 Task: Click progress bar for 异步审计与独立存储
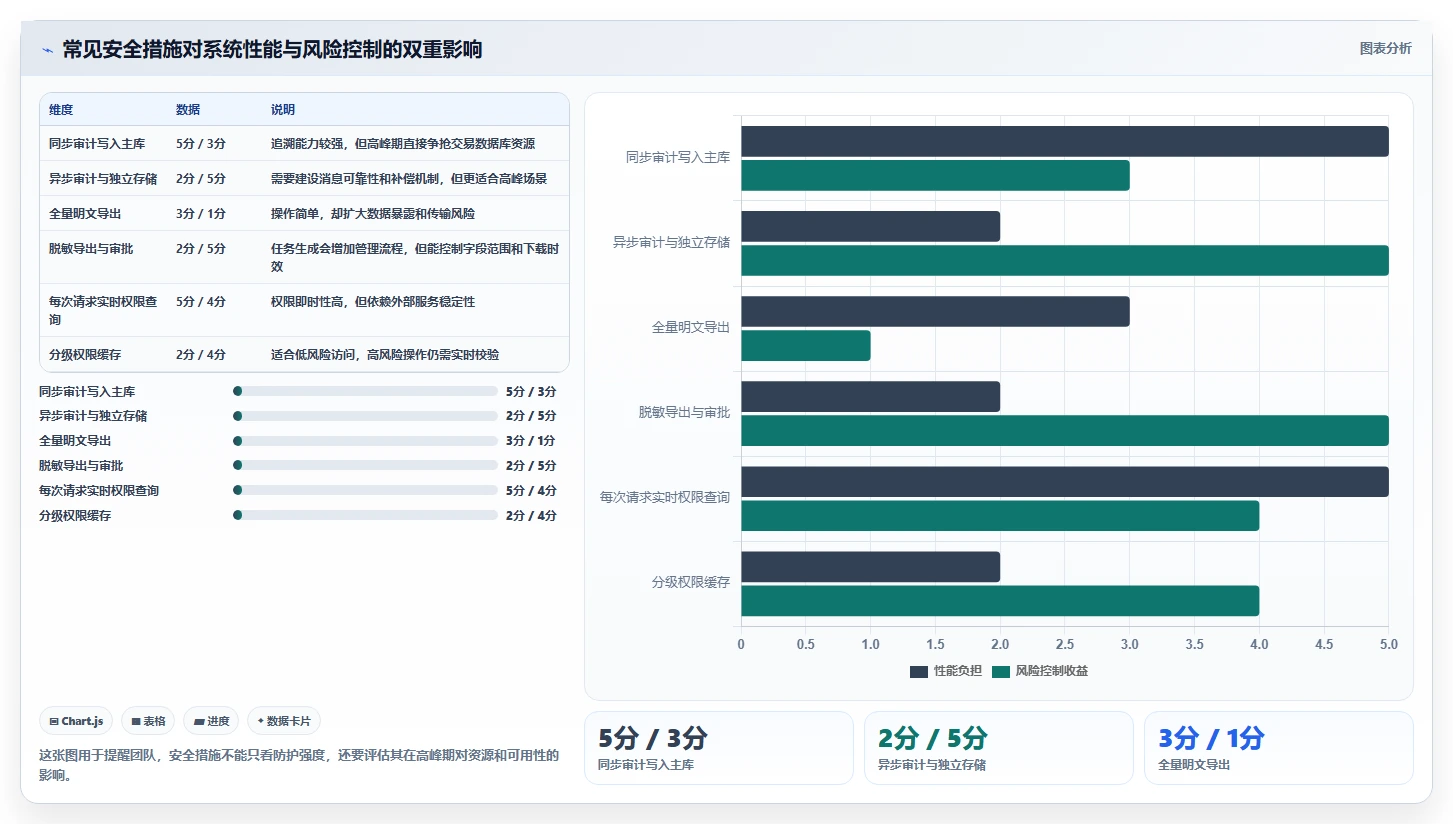(364, 416)
